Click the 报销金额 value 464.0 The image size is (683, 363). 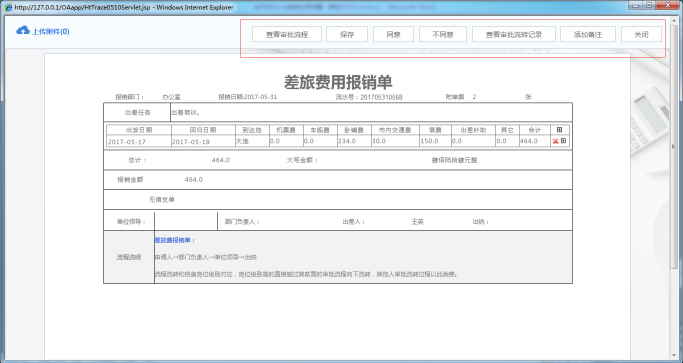193,180
